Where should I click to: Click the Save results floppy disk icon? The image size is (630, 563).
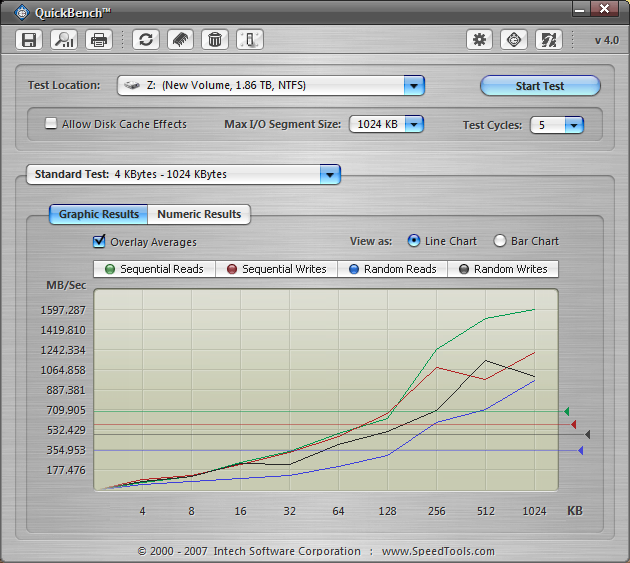click(29, 40)
